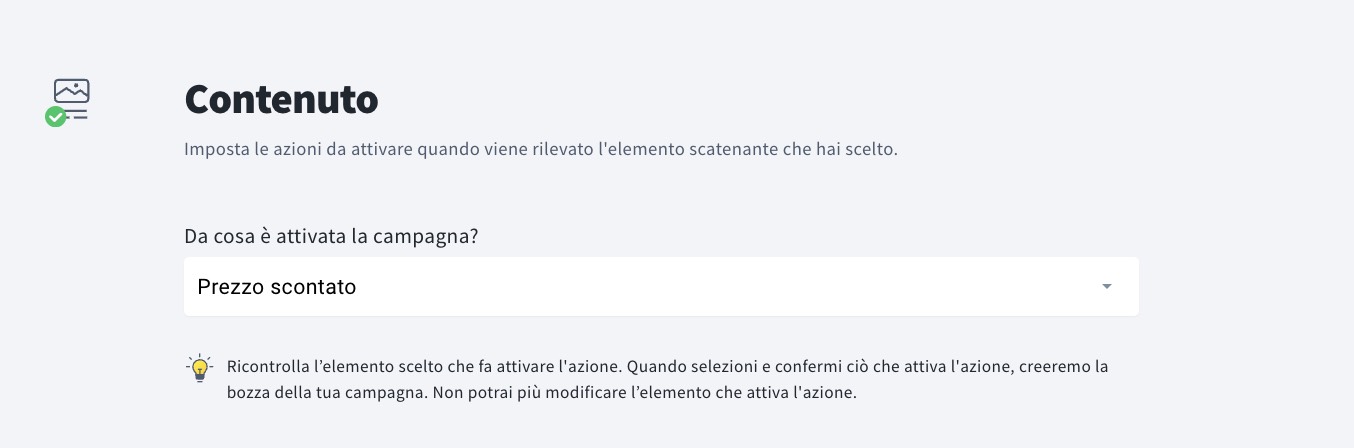Click empty space inside the trigger select field
The width and height of the screenshot is (1354, 448).
[700, 287]
